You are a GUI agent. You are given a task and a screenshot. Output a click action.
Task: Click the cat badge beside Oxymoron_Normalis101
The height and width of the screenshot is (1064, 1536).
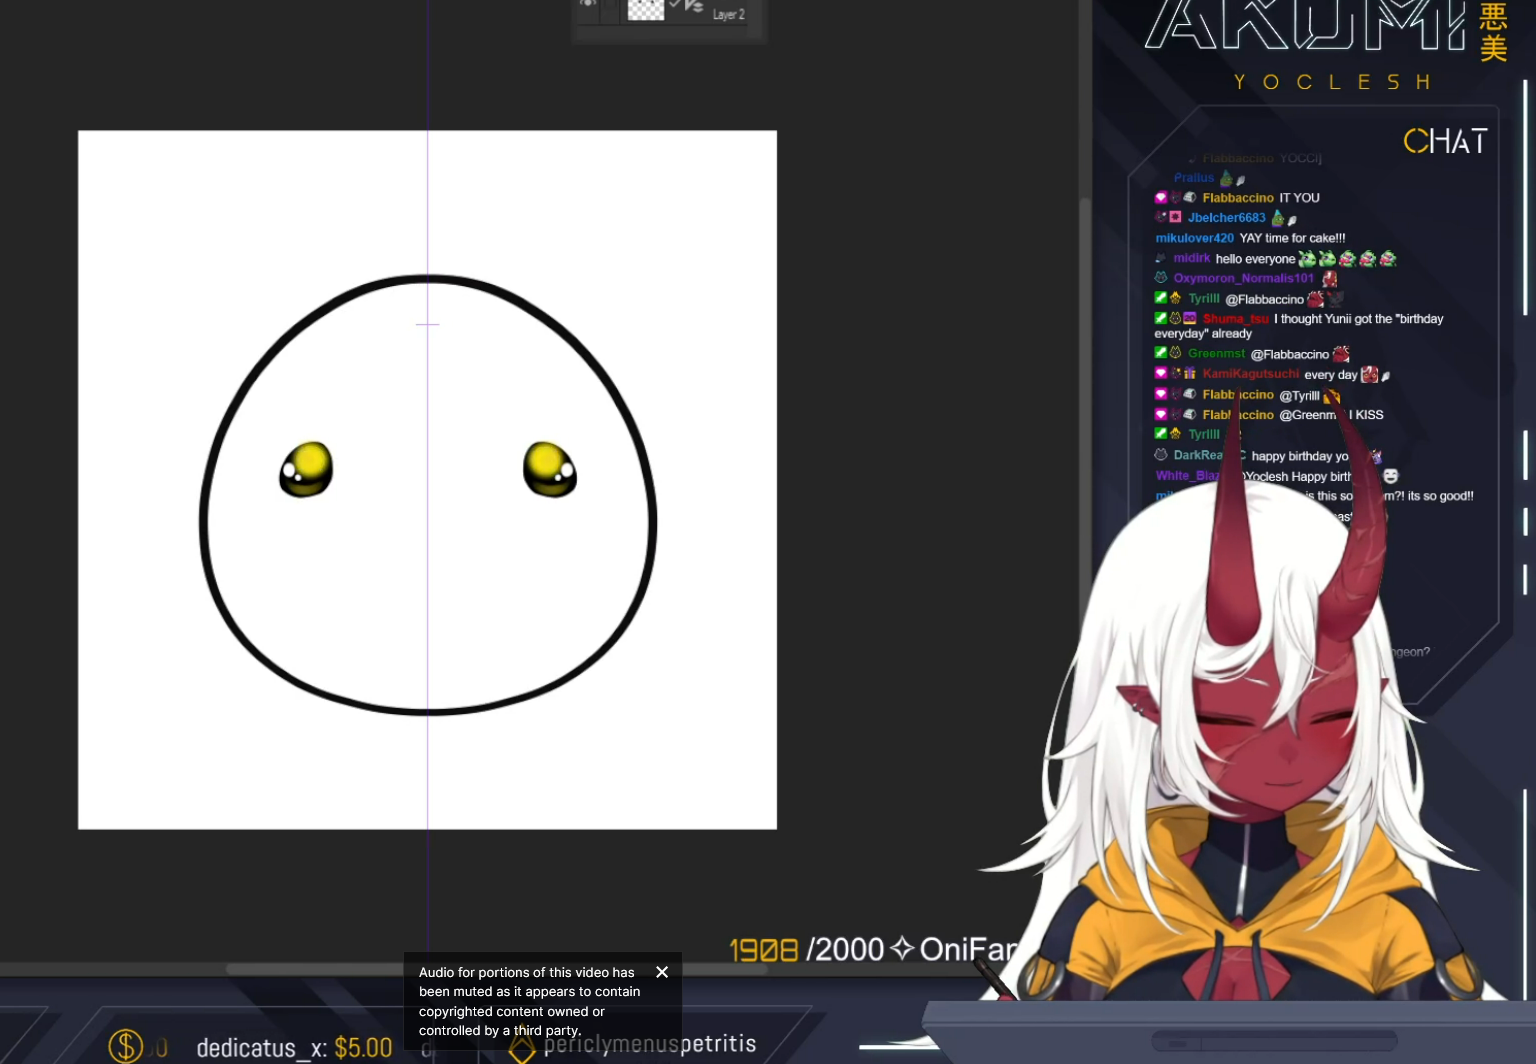pos(1161,278)
